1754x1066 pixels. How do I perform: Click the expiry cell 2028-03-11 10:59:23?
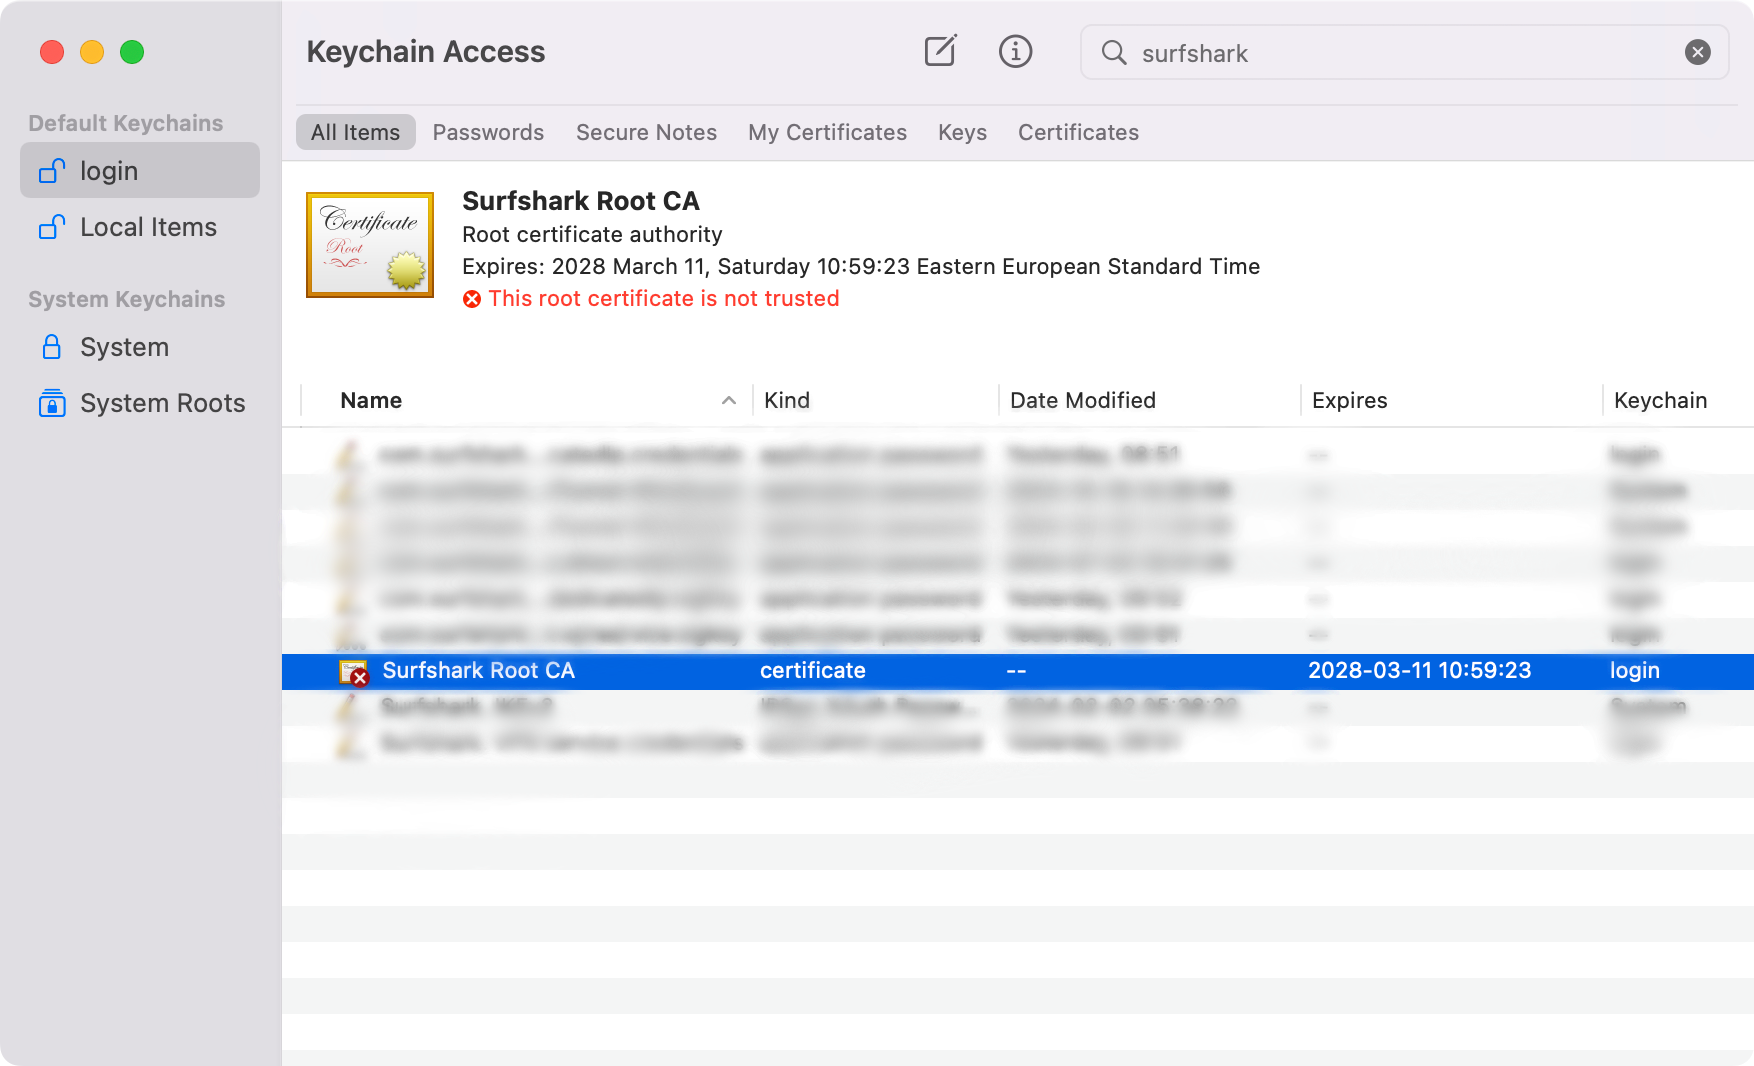[1419, 670]
